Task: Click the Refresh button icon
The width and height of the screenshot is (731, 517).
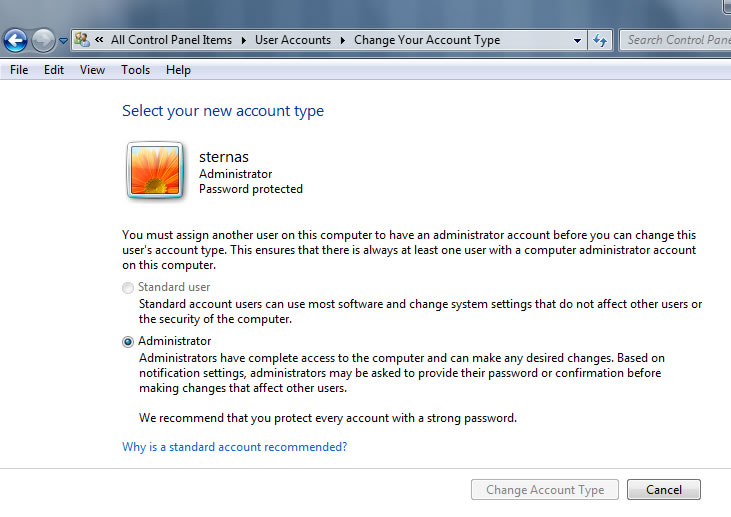Action: pyautogui.click(x=600, y=41)
